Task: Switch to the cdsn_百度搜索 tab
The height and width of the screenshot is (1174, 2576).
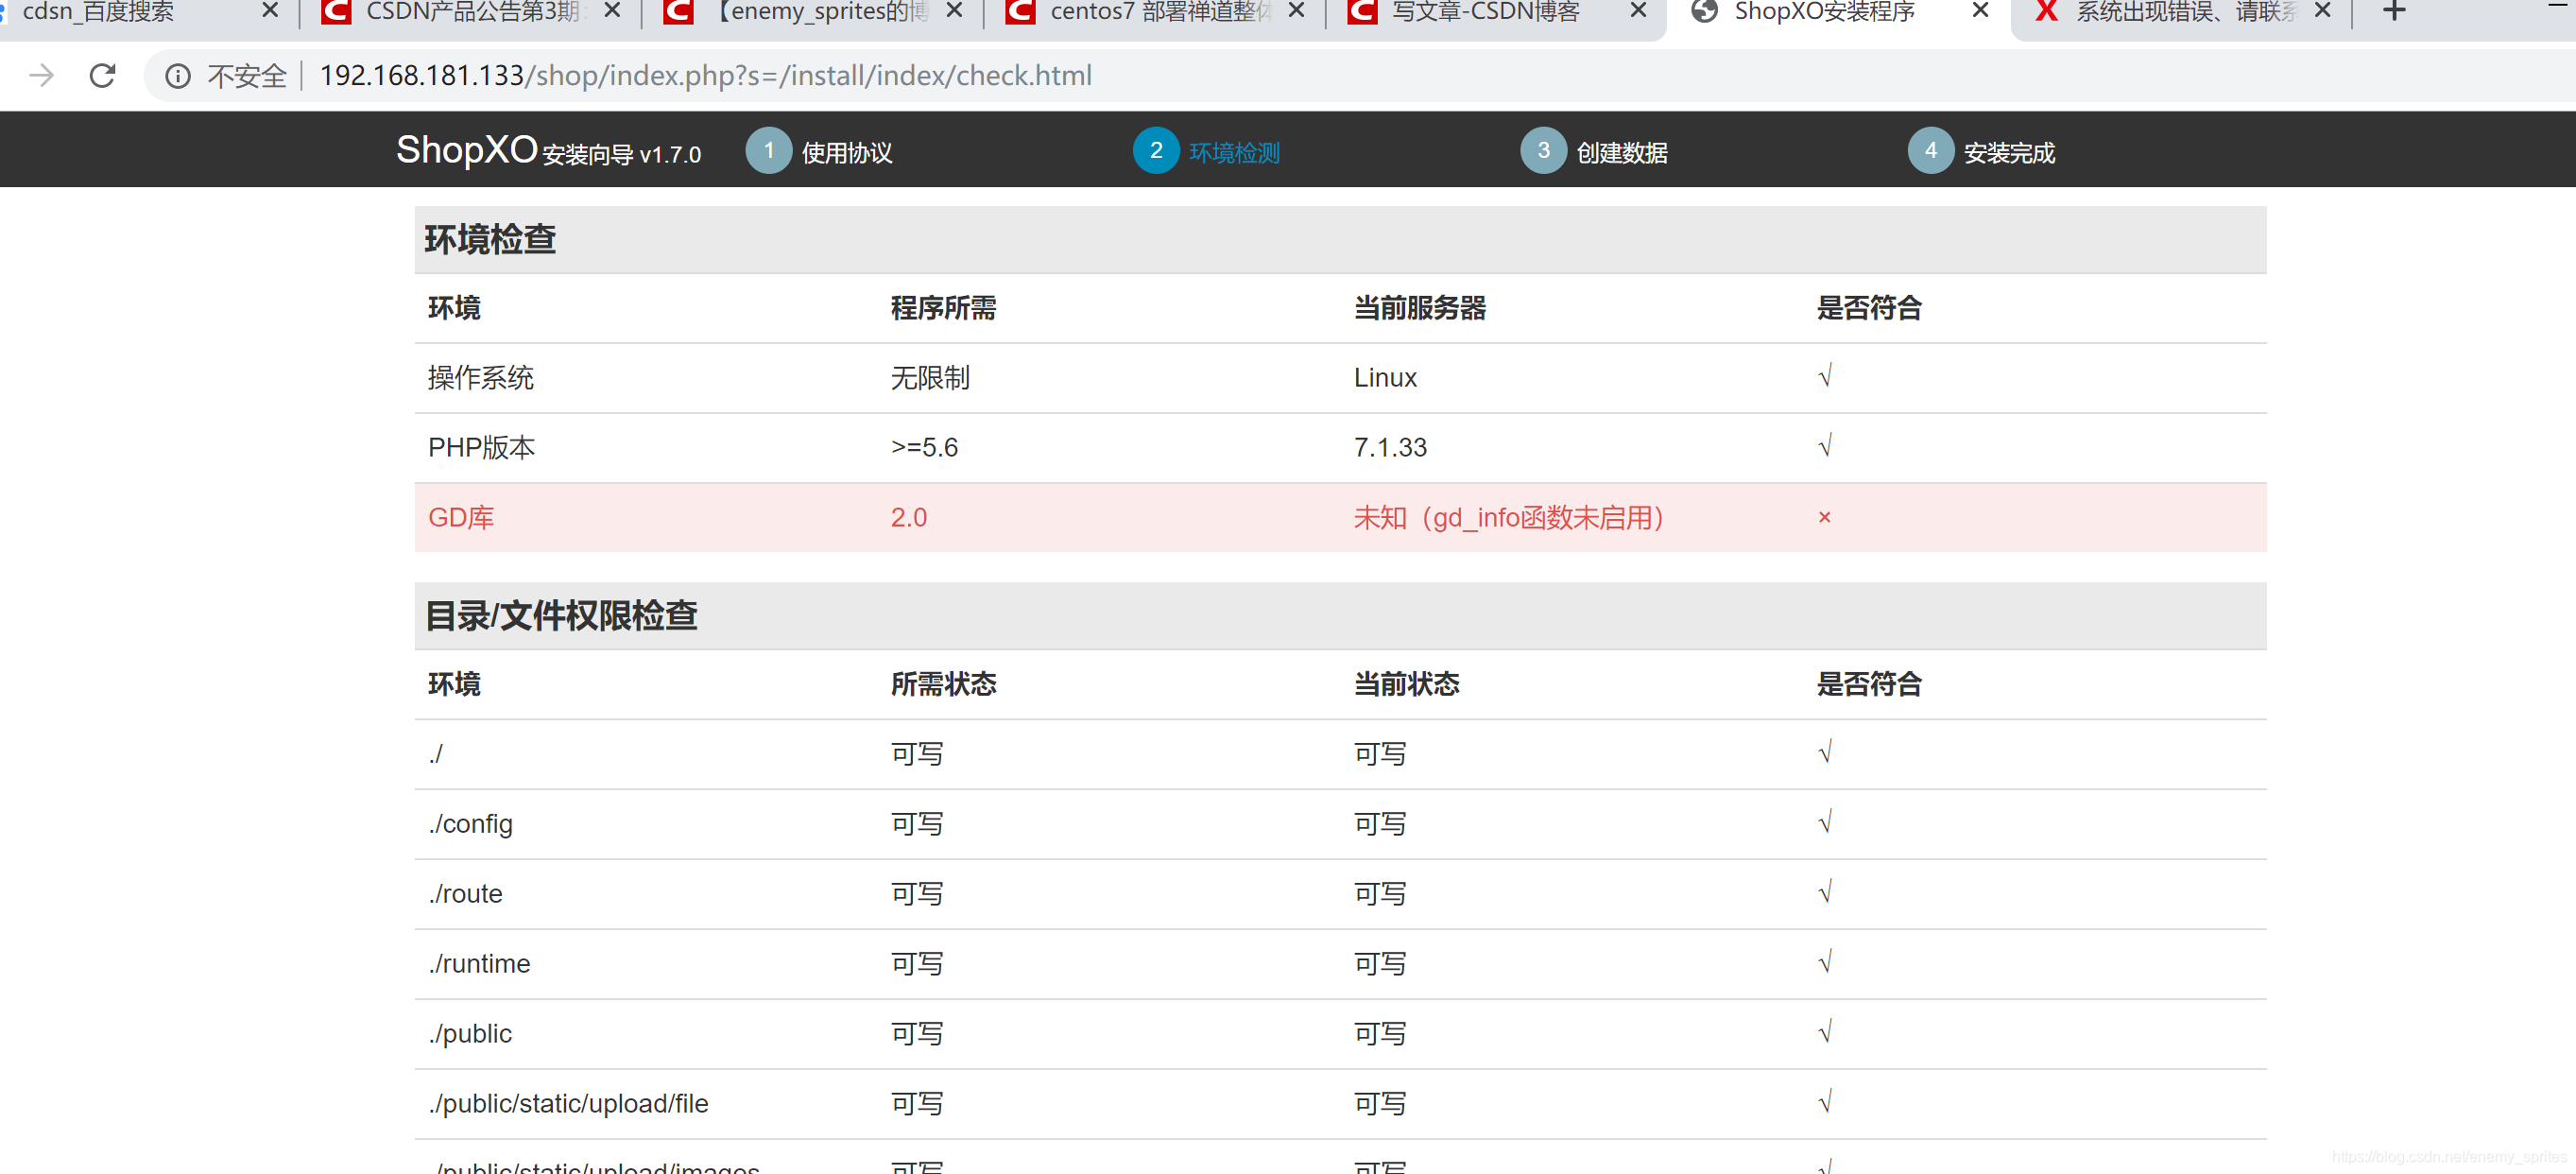Action: tap(130, 12)
